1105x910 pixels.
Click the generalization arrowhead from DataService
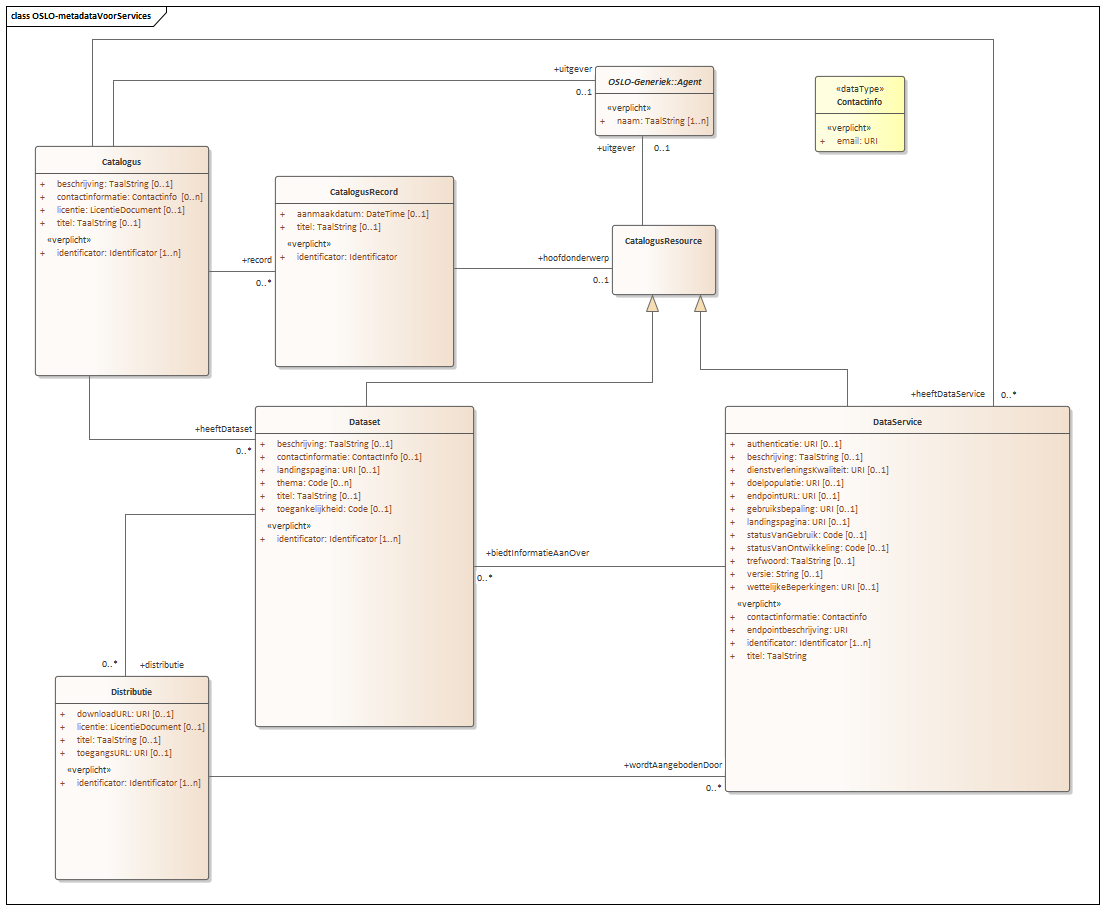[x=701, y=304]
